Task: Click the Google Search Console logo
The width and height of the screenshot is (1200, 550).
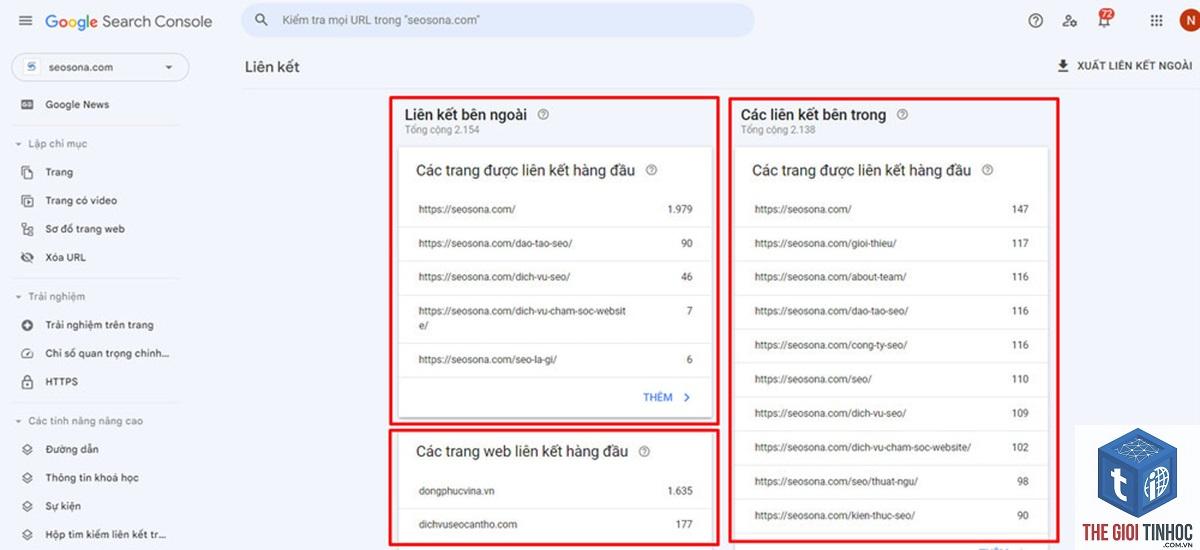Action: (129, 21)
